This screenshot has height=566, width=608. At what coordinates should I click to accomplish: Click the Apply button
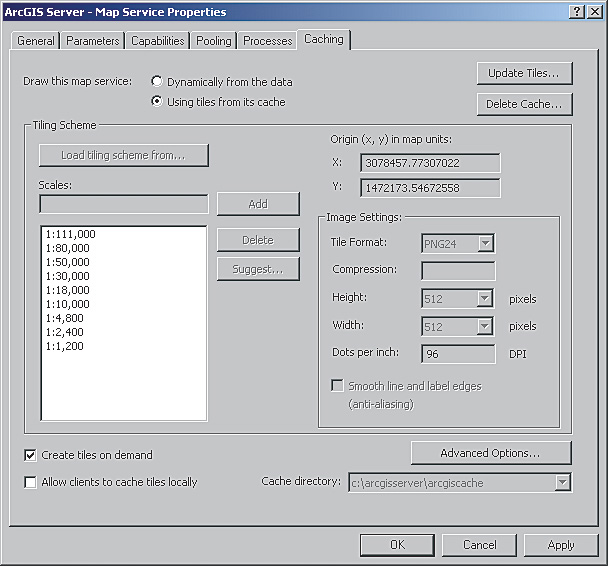561,545
